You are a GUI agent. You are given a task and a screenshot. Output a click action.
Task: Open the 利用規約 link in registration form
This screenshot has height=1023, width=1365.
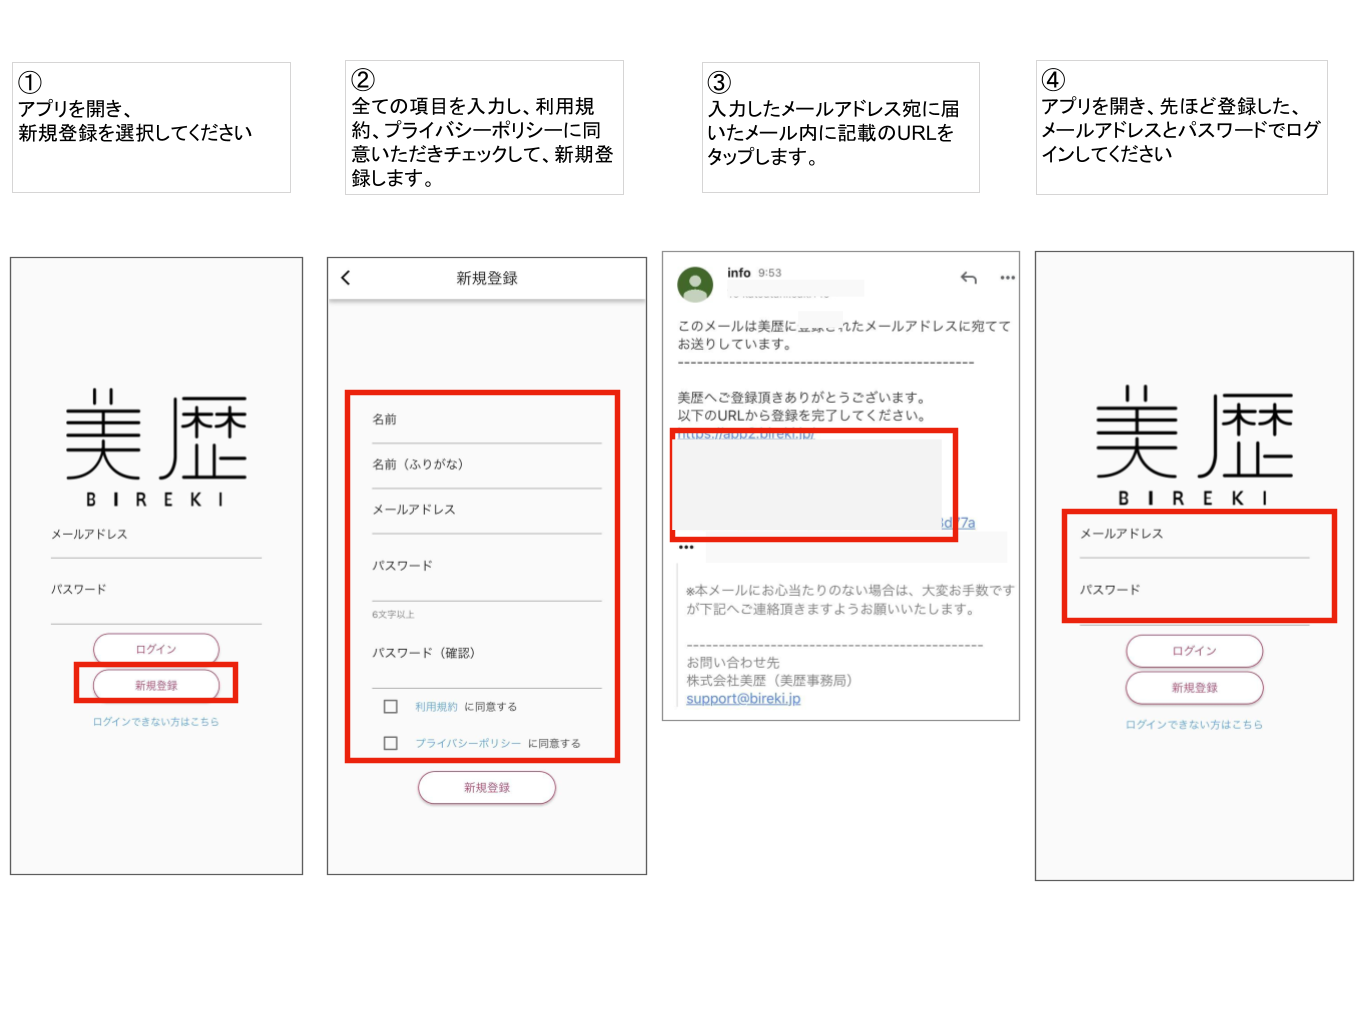pos(436,707)
